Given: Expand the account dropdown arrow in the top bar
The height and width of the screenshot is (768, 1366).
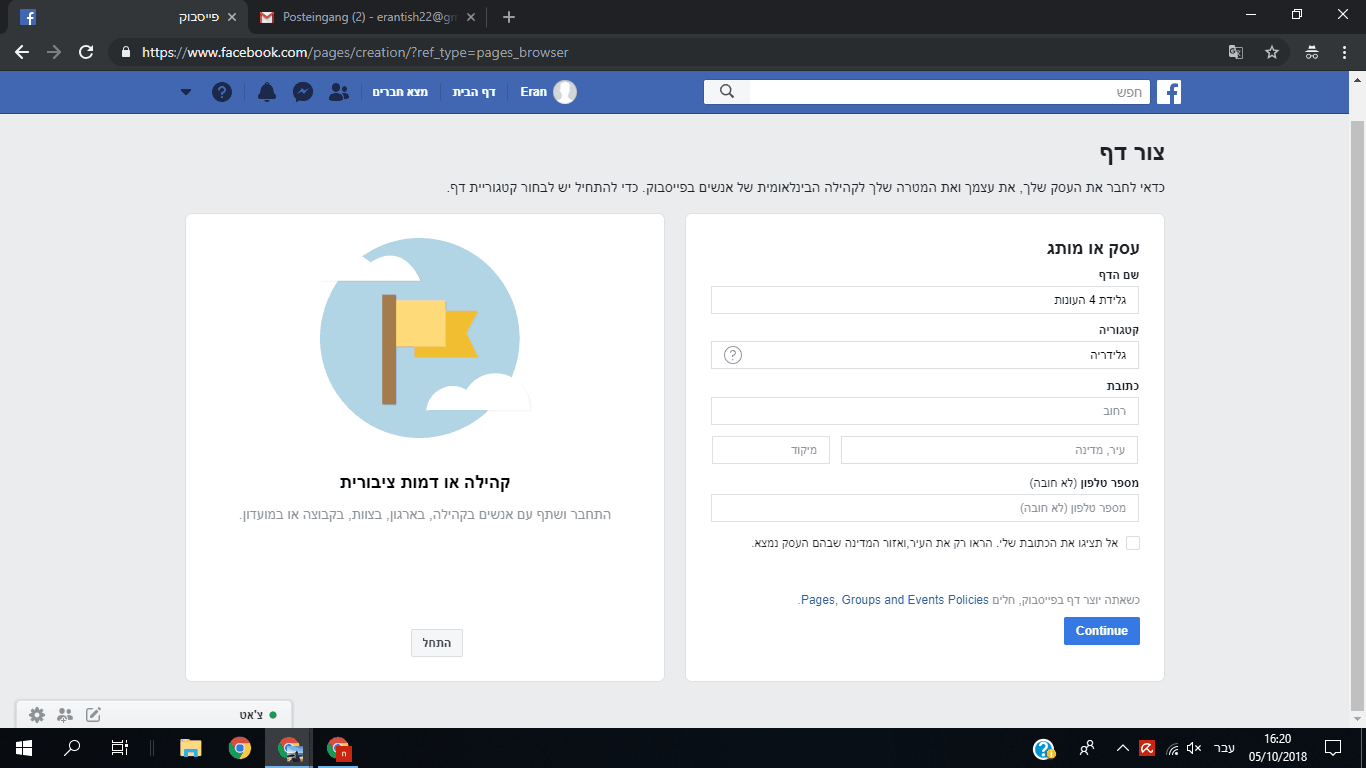Looking at the screenshot, I should pos(186,92).
